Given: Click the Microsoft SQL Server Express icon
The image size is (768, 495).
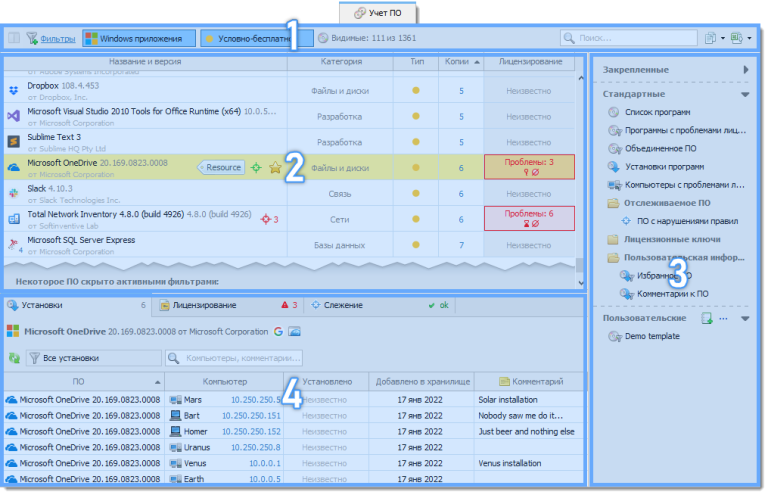Looking at the screenshot, I should click(14, 244).
